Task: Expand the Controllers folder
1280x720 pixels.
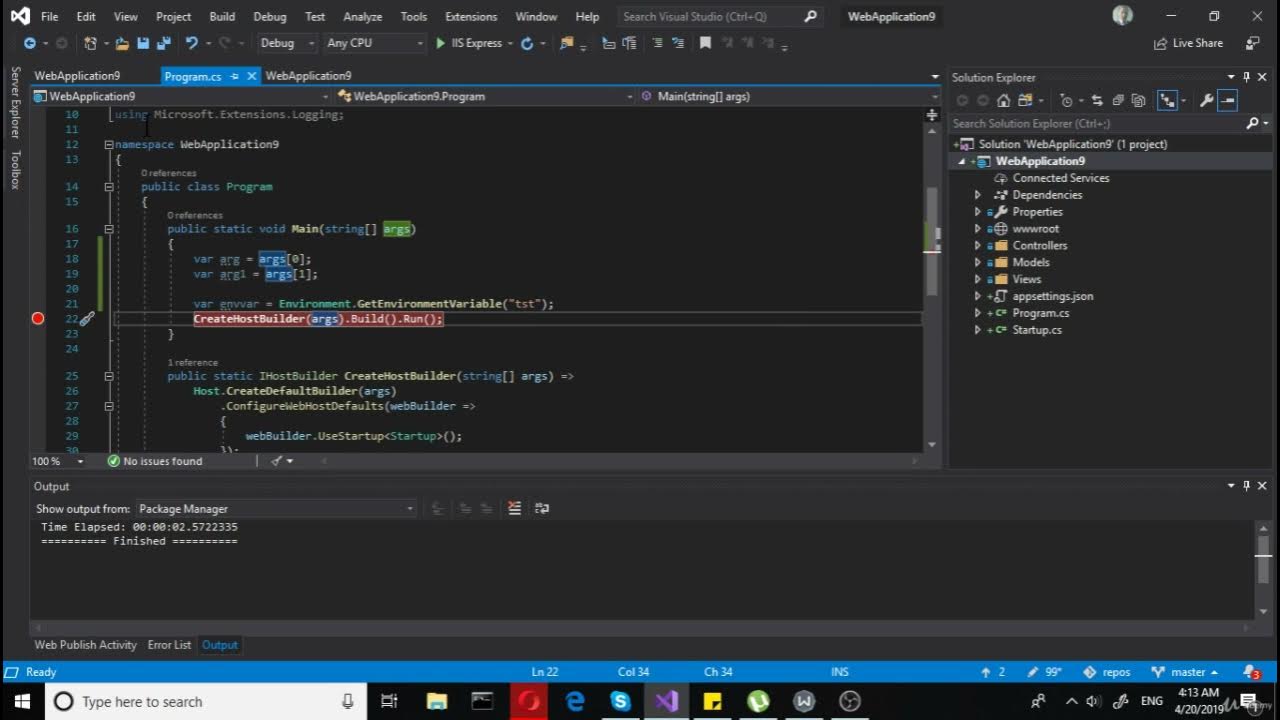Action: coord(978,246)
